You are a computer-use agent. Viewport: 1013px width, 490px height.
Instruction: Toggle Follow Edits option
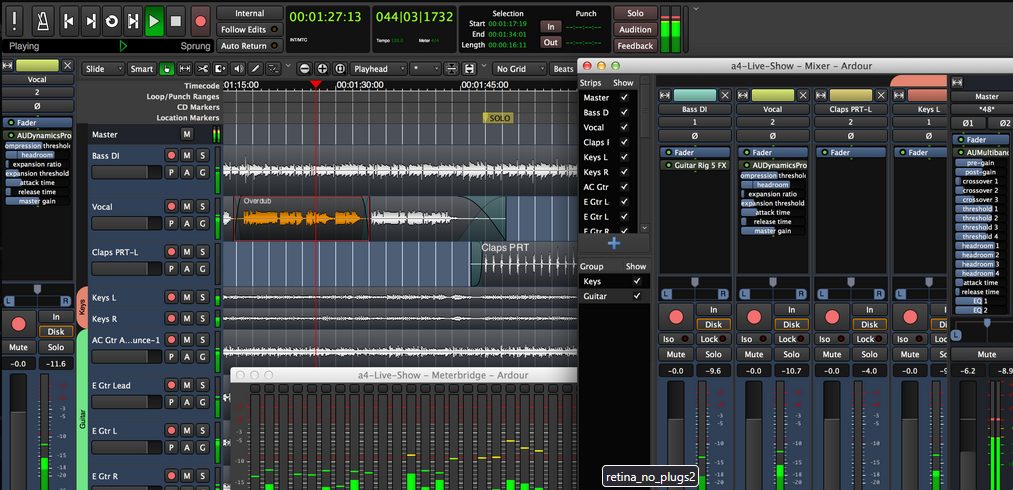[250, 30]
